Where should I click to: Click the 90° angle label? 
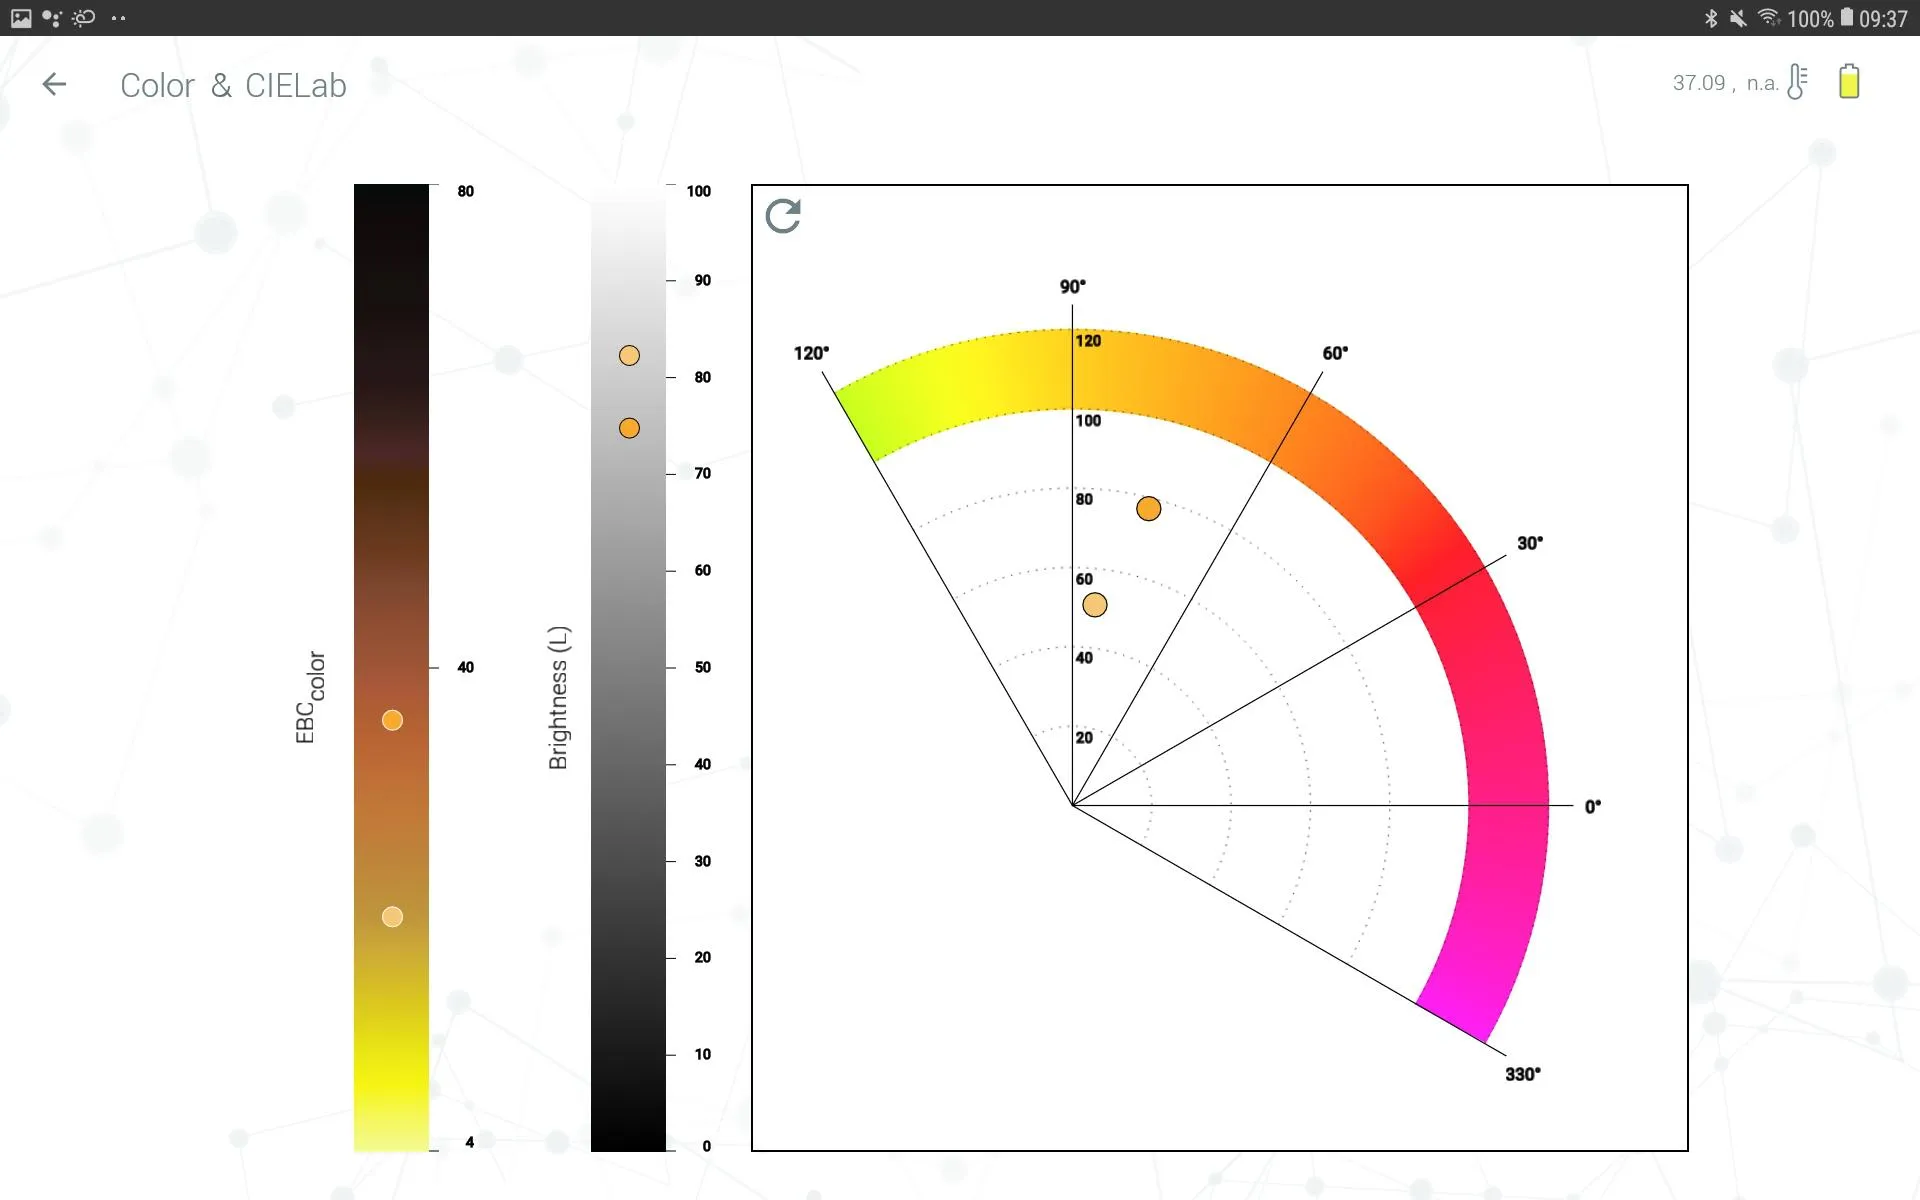pos(1073,287)
